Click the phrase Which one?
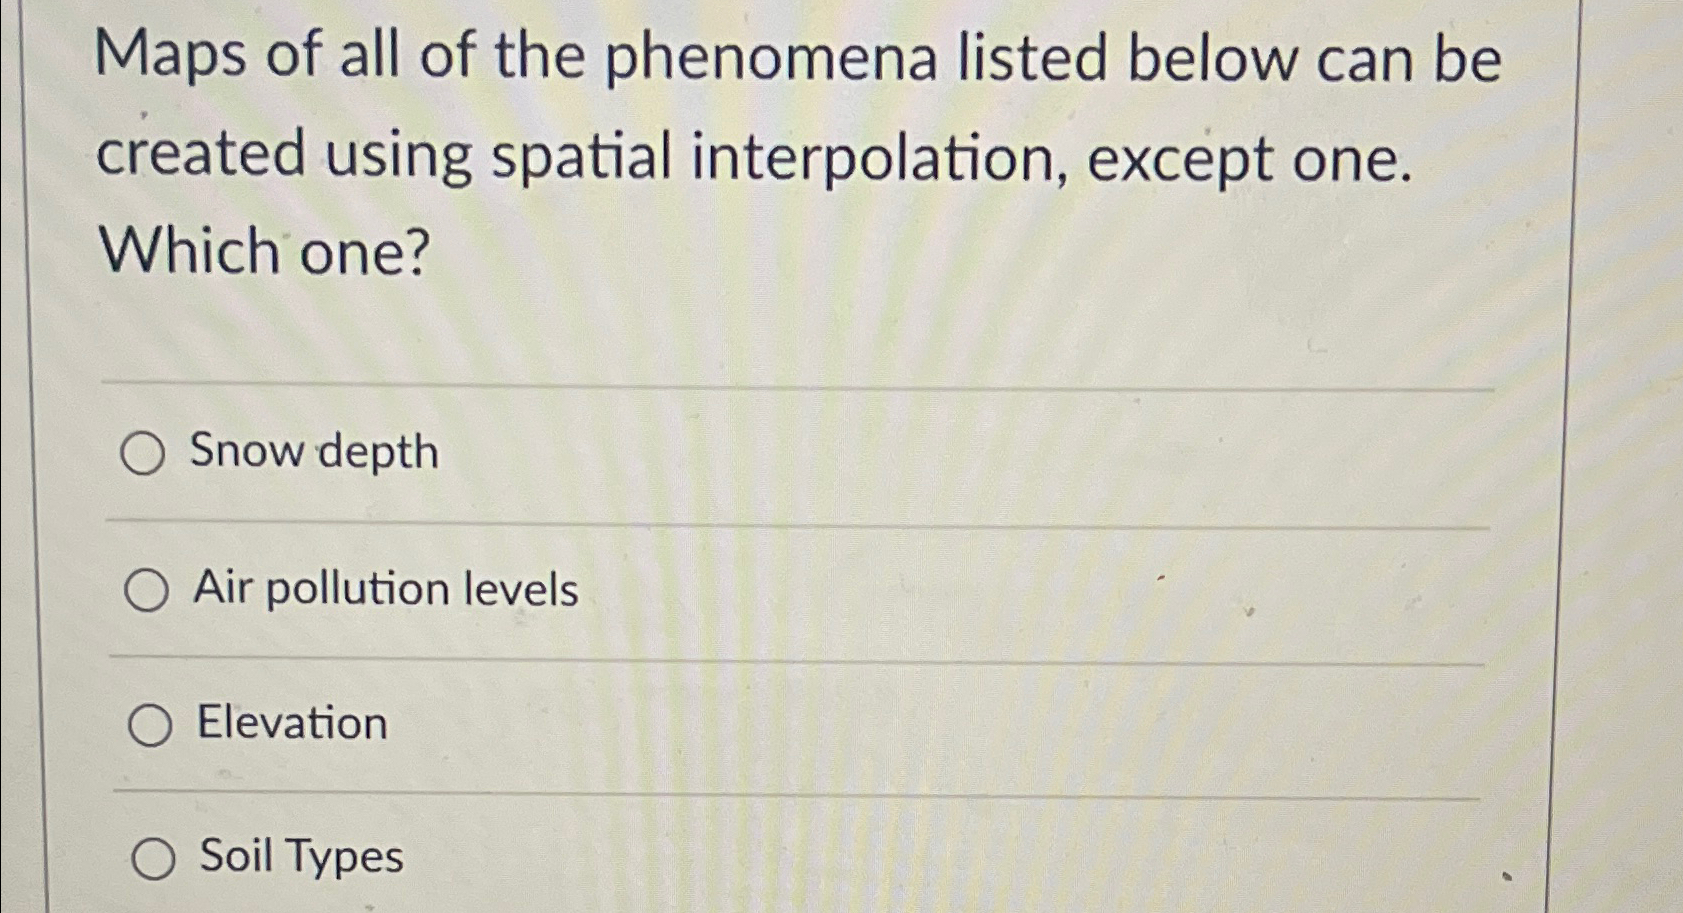 click(265, 253)
